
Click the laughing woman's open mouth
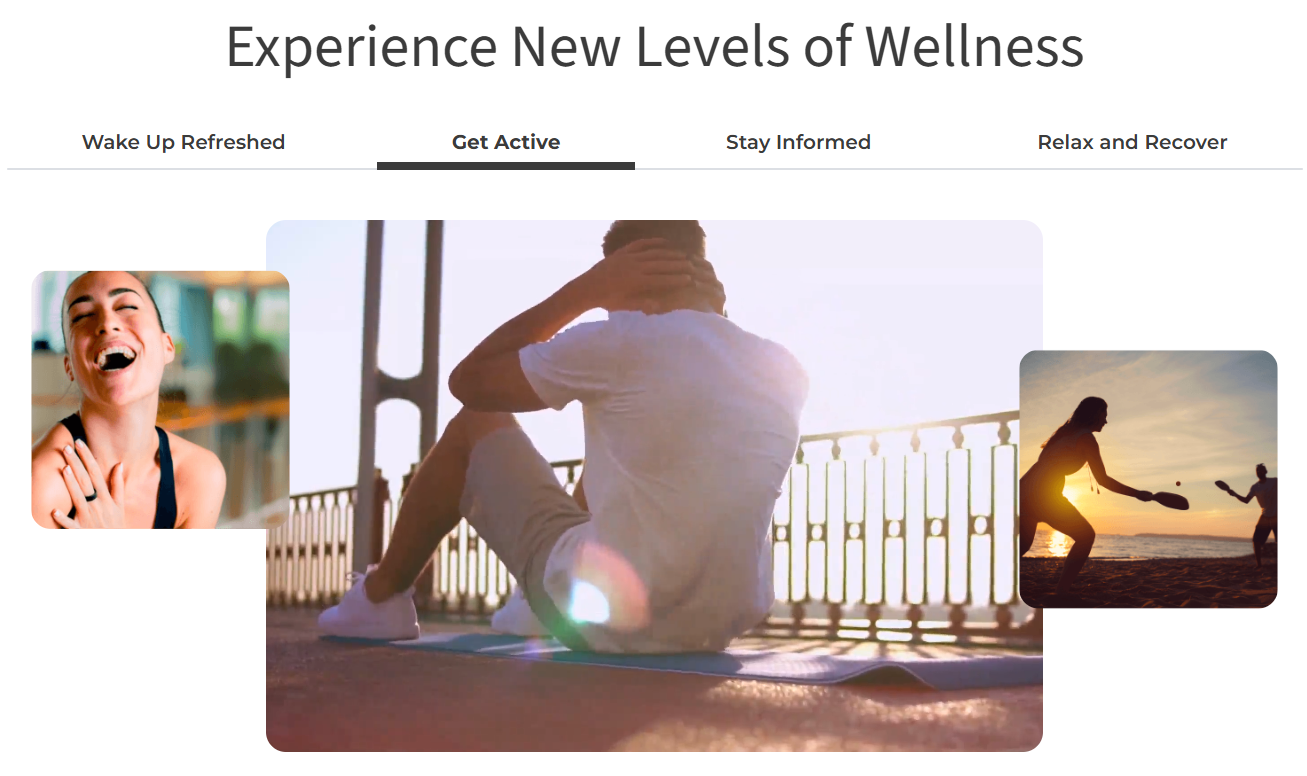tap(115, 358)
